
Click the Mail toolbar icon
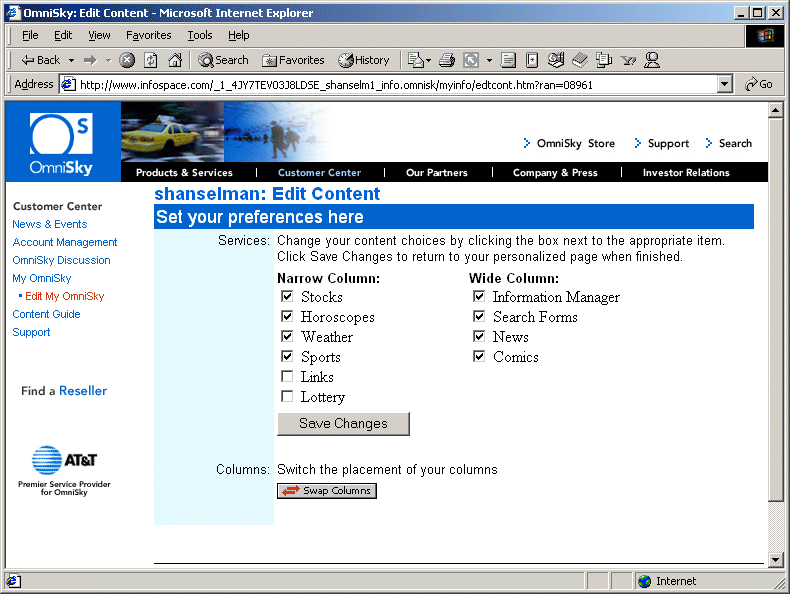tap(416, 60)
